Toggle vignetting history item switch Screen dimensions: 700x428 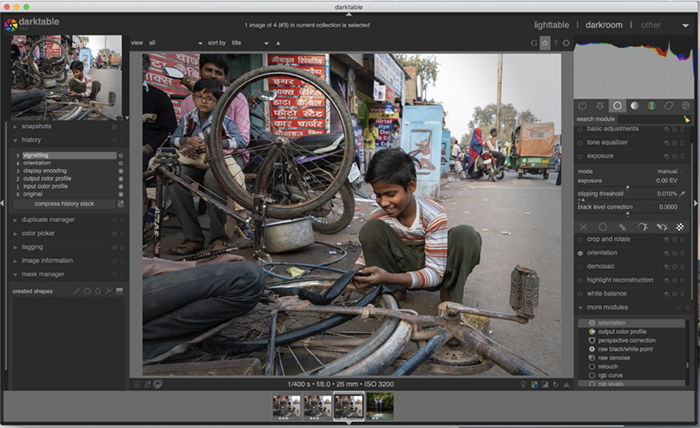[121, 156]
